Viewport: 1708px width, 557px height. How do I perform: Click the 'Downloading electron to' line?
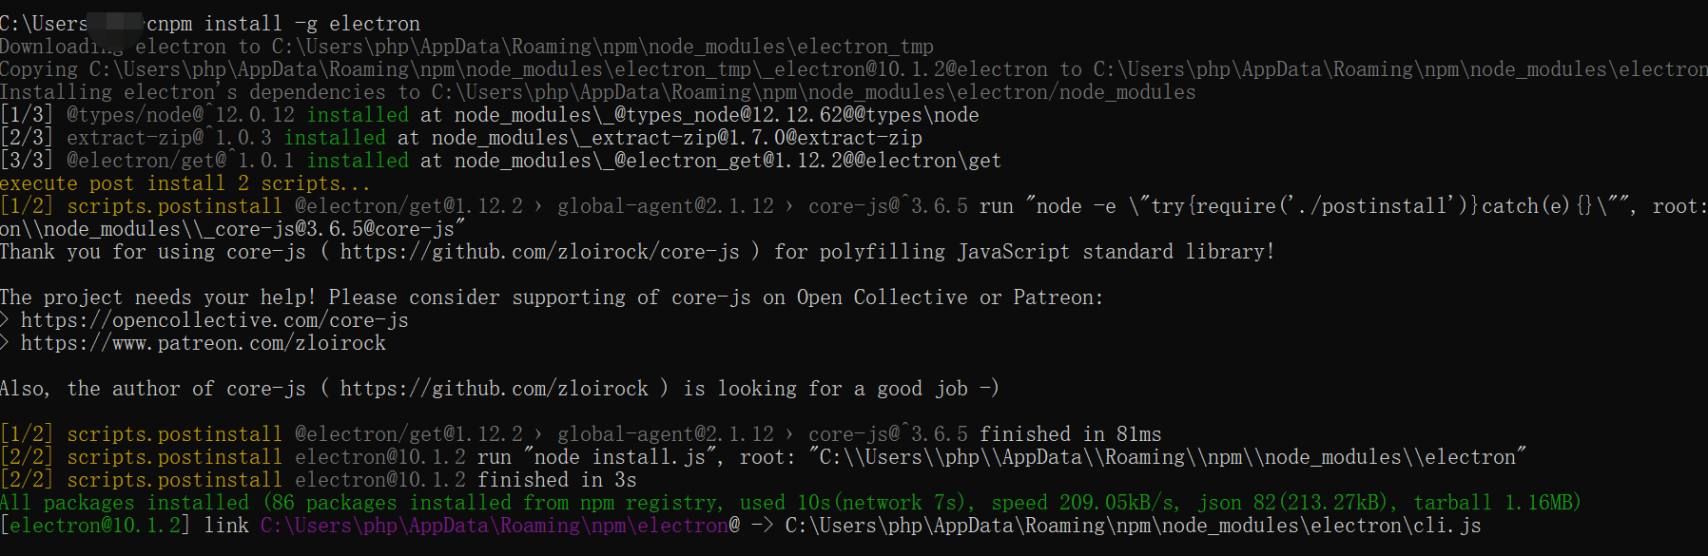pos(467,47)
